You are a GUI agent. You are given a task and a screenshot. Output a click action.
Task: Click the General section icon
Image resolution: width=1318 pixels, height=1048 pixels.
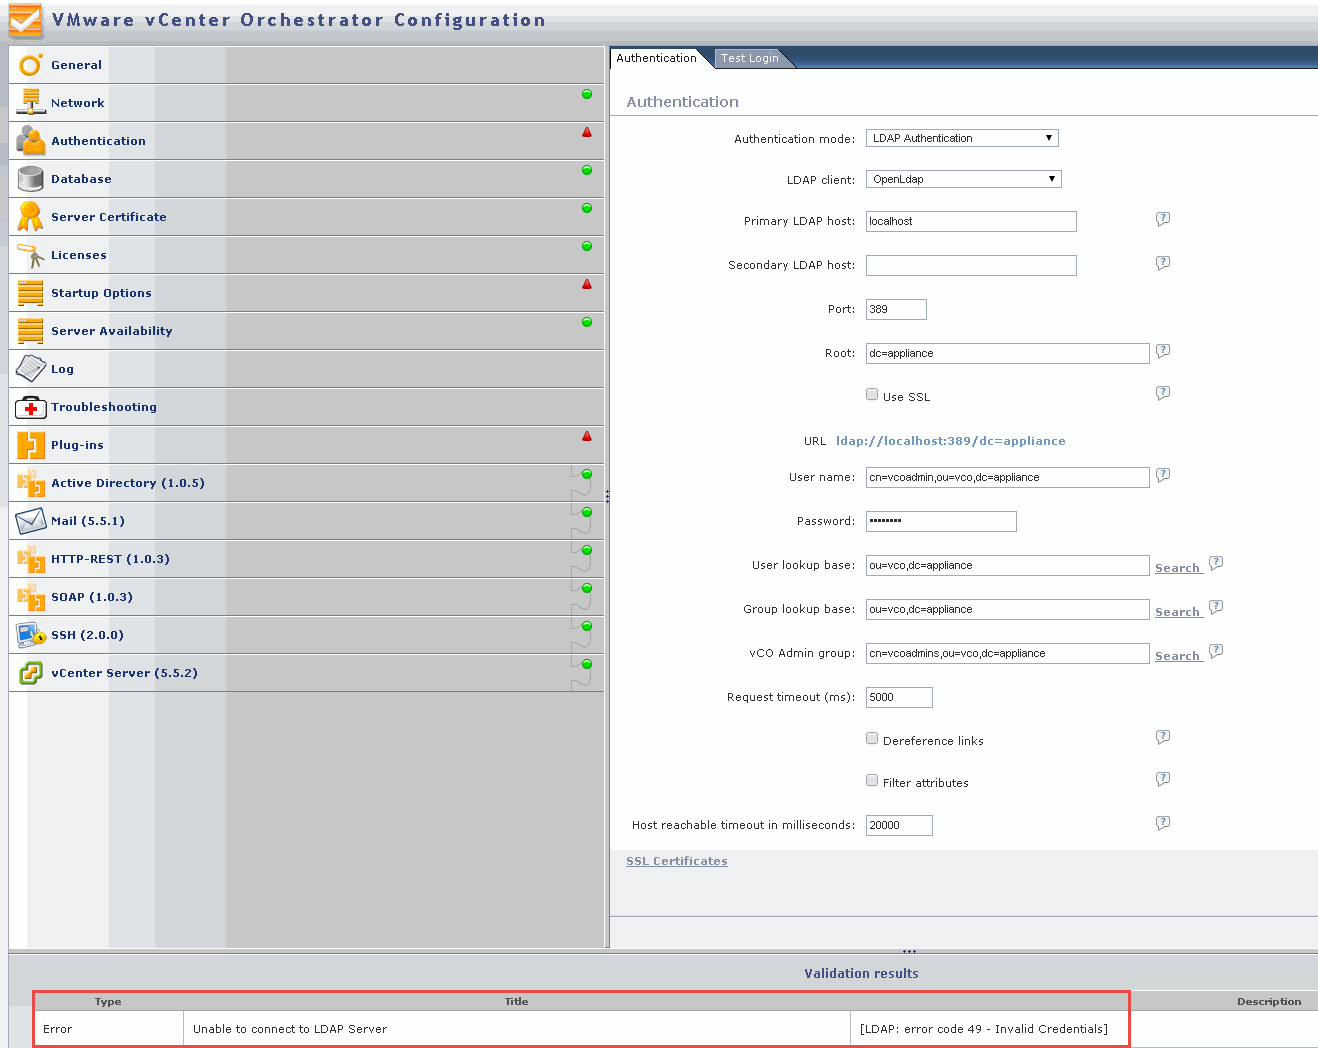click(x=31, y=65)
